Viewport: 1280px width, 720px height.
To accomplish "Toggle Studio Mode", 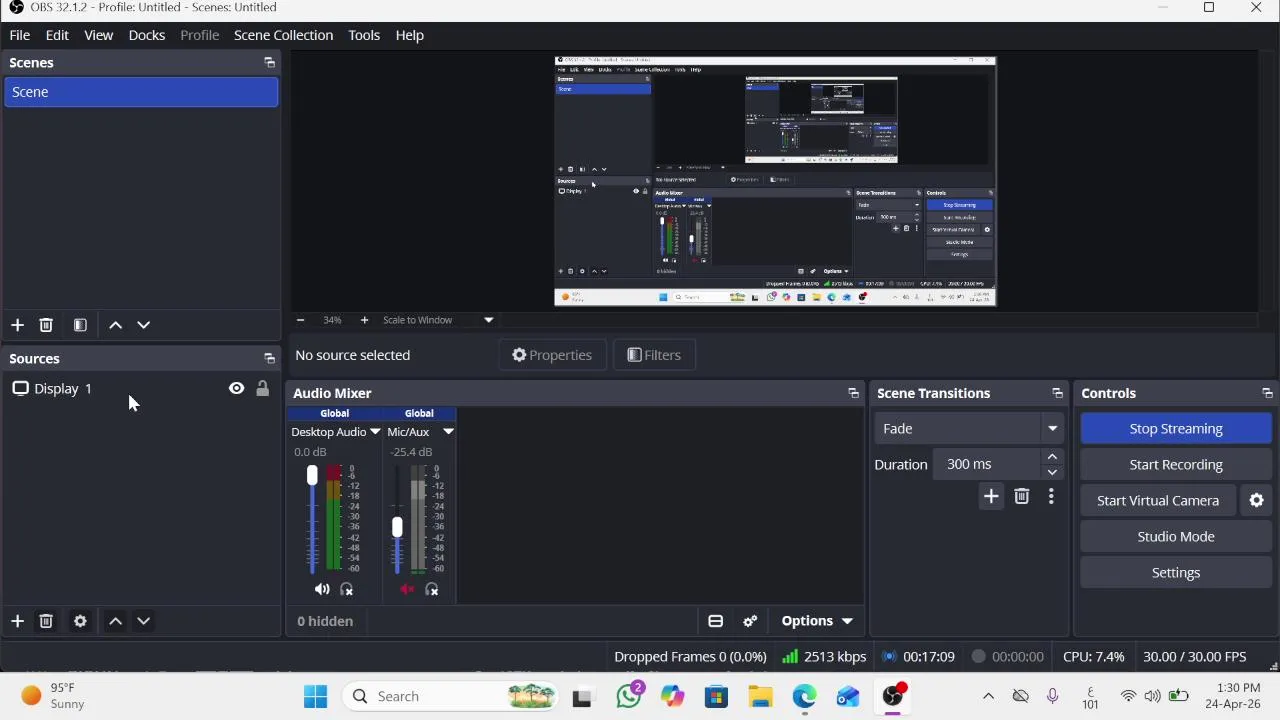I will point(1176,537).
